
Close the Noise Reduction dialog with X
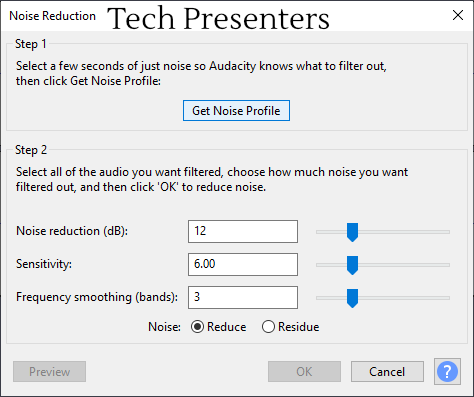click(458, 15)
